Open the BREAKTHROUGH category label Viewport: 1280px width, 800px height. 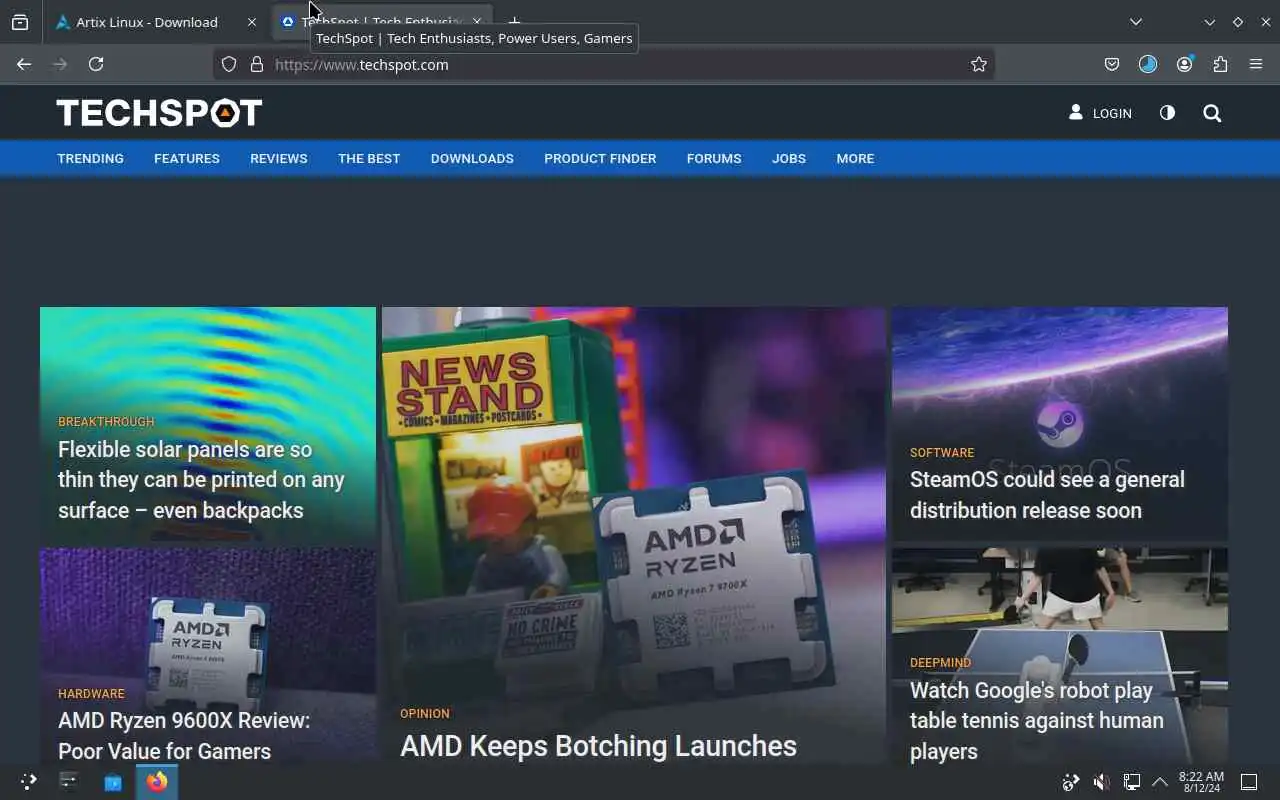point(106,422)
